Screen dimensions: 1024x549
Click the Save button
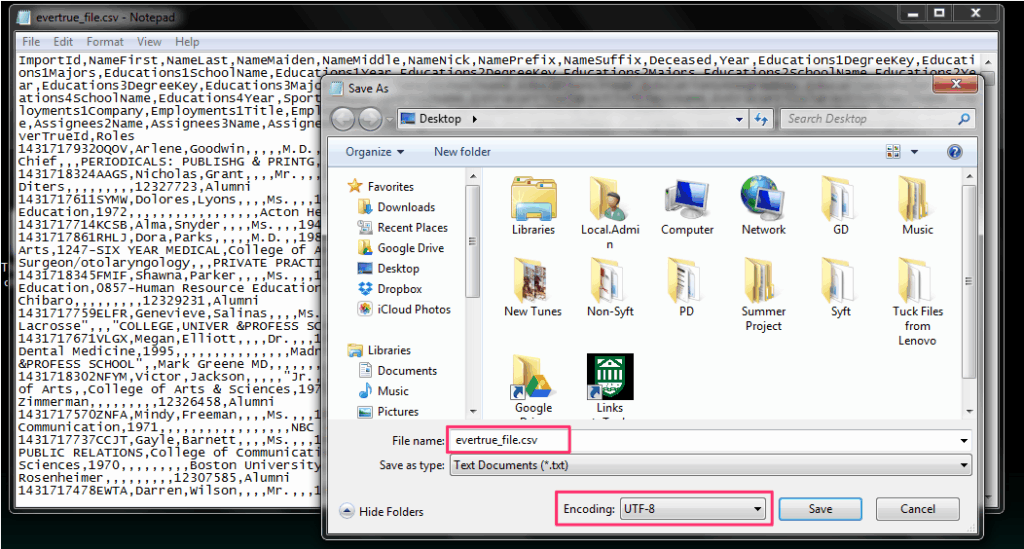pos(820,509)
